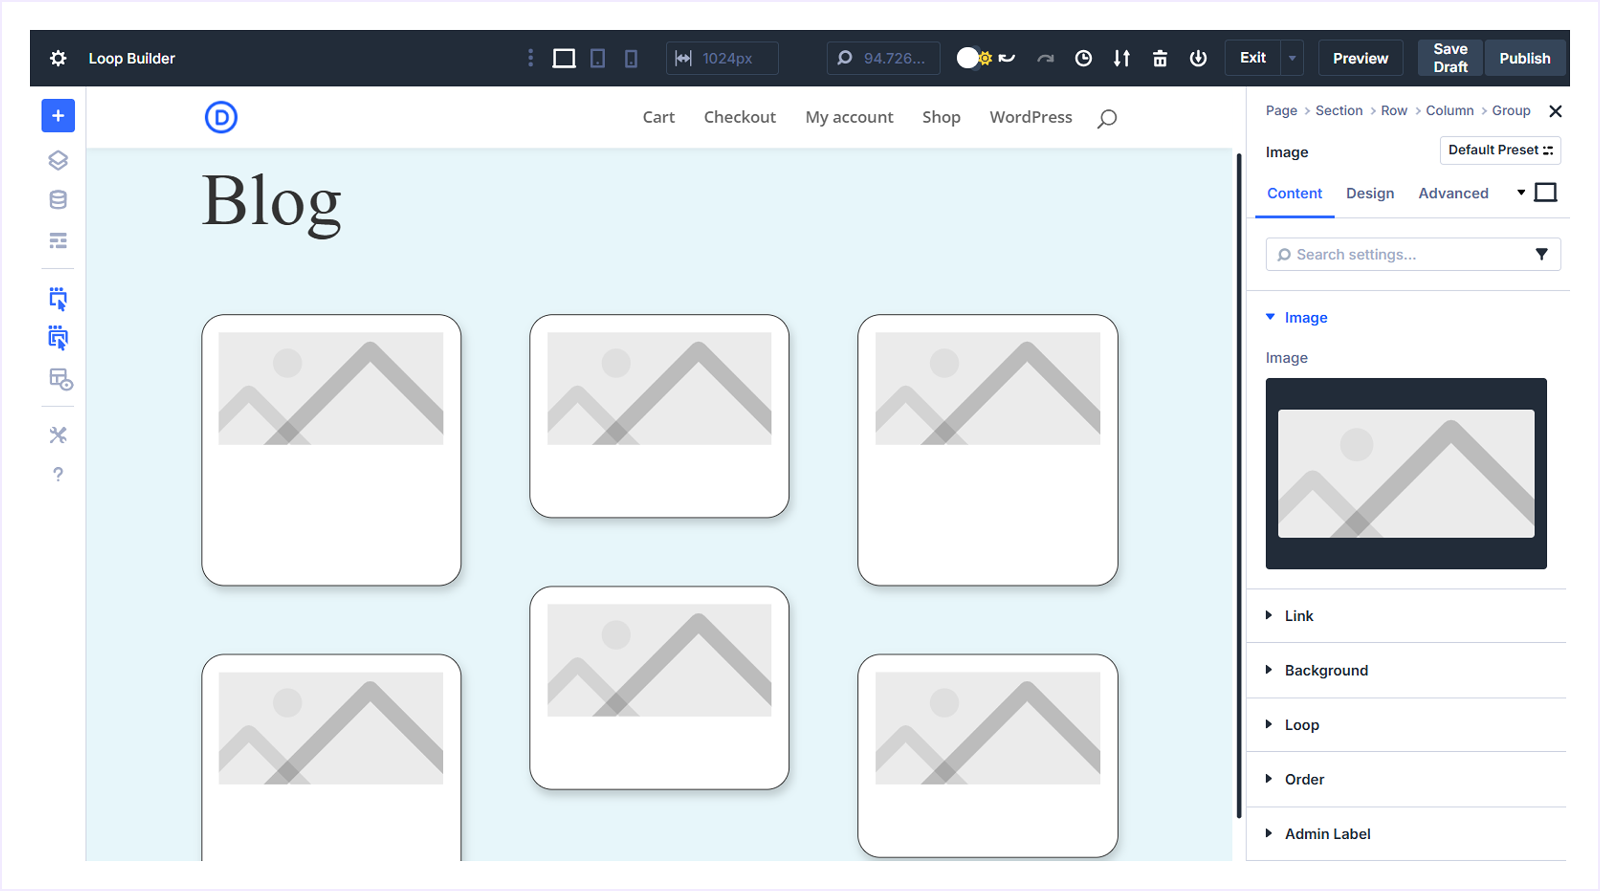This screenshot has height=891, width=1600.
Task: Open the panel position dropdown arrow
Action: 1521,192
